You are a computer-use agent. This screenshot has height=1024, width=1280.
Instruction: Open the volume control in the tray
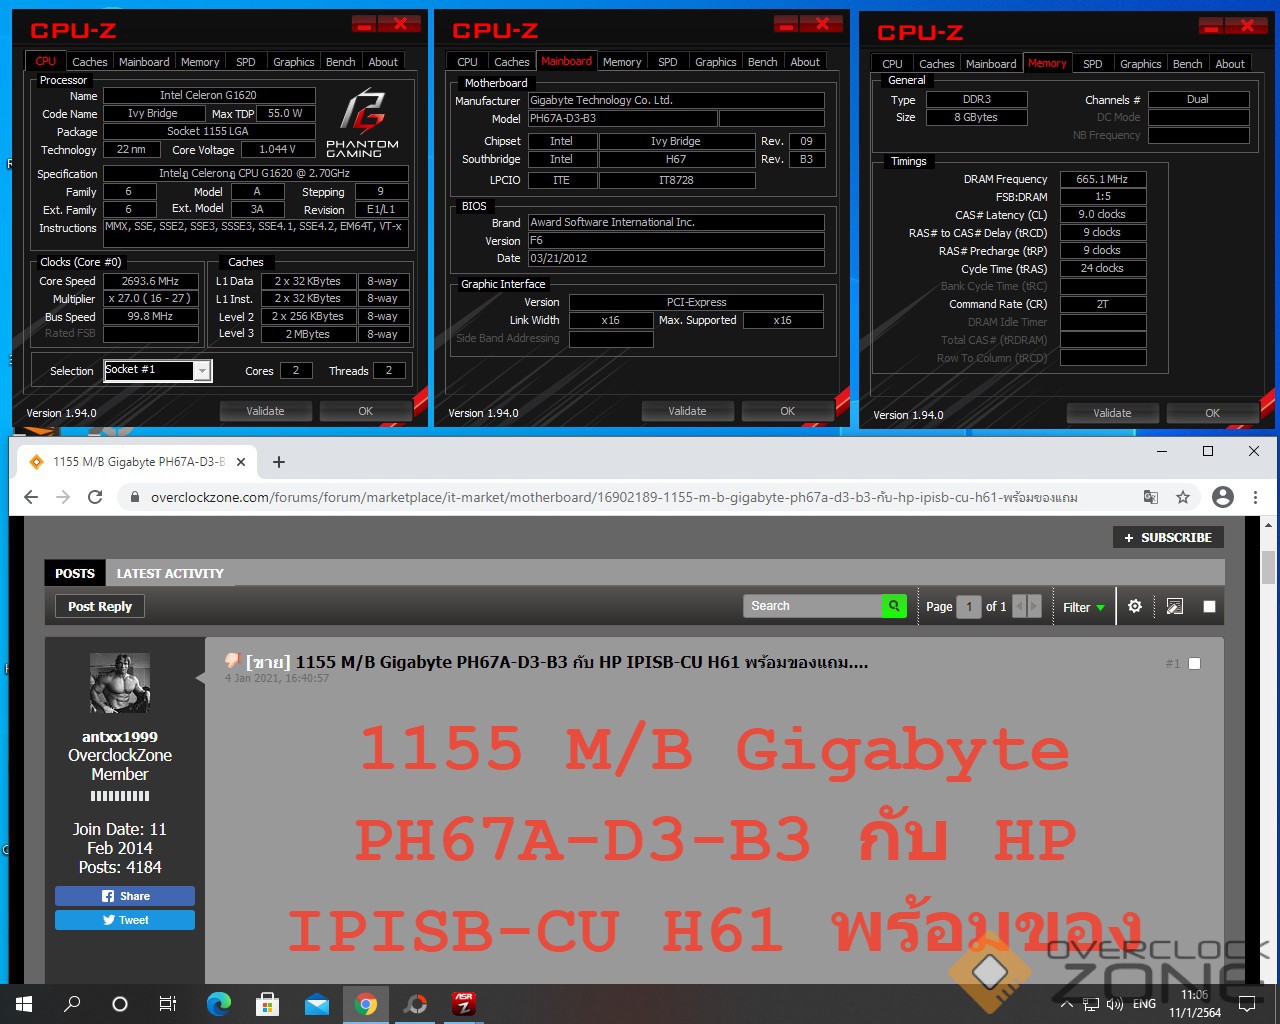pos(1115,1004)
